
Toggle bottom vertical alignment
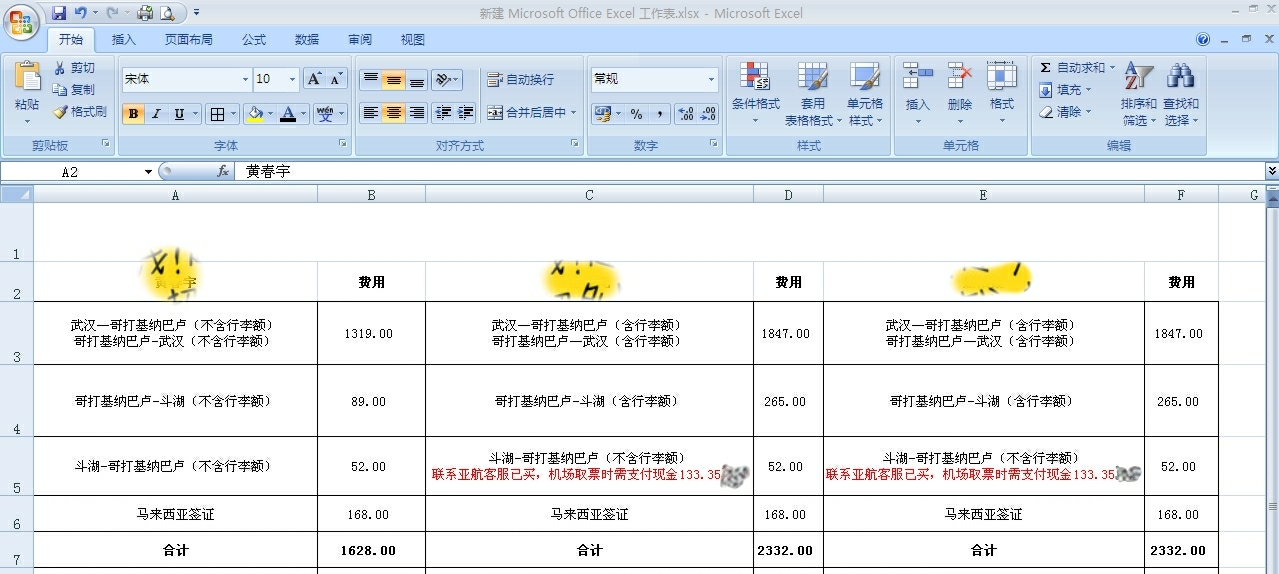[416, 80]
